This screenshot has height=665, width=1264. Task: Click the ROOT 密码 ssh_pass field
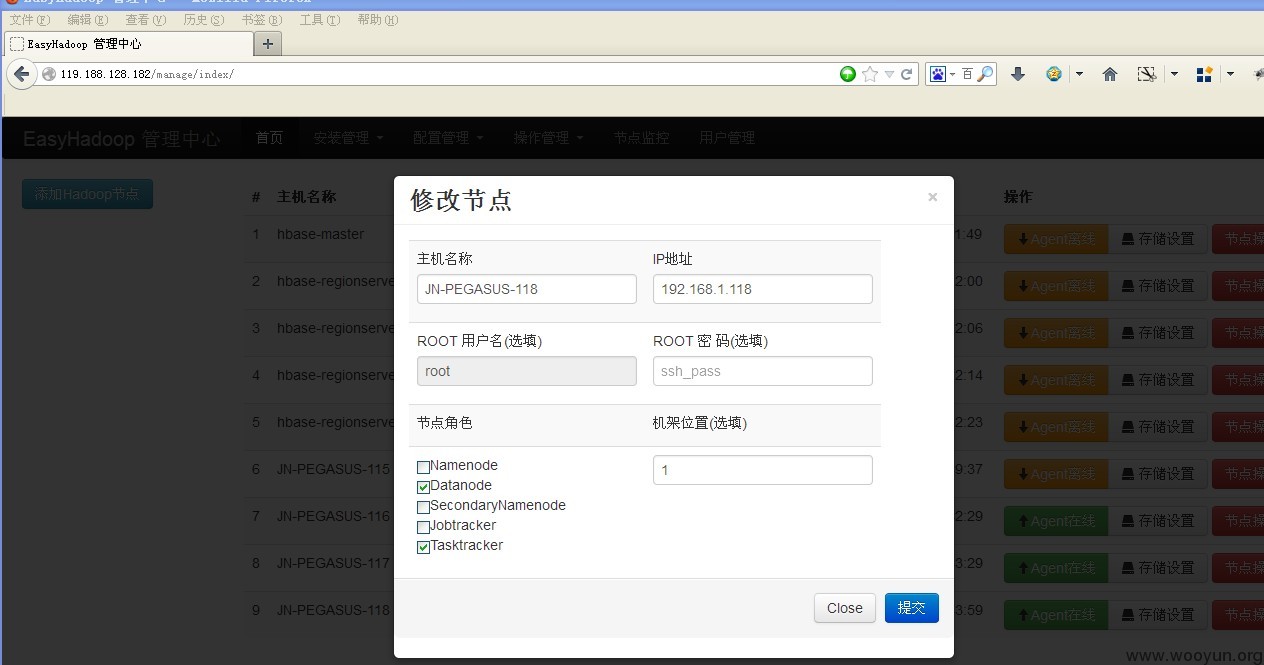click(763, 371)
